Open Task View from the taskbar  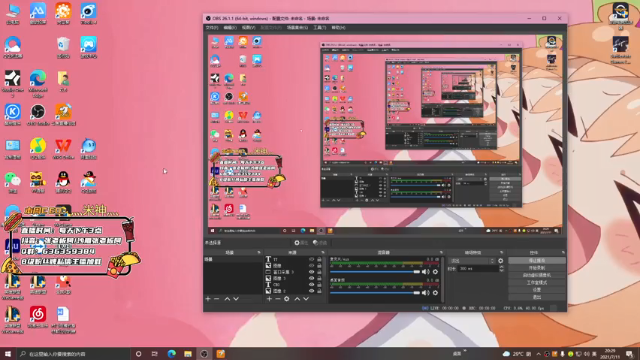[154, 354]
